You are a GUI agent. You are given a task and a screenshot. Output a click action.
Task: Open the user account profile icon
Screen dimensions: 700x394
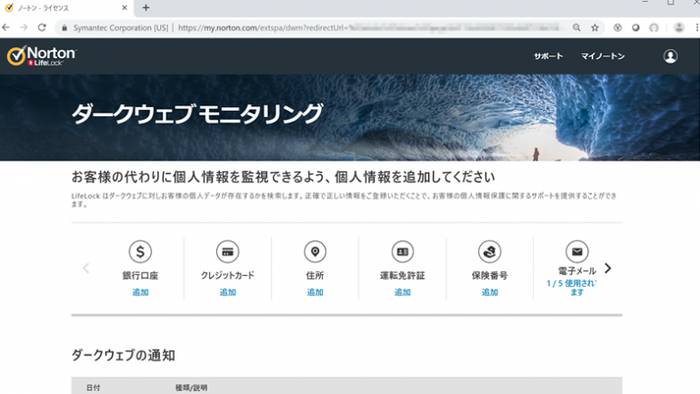pyautogui.click(x=670, y=56)
